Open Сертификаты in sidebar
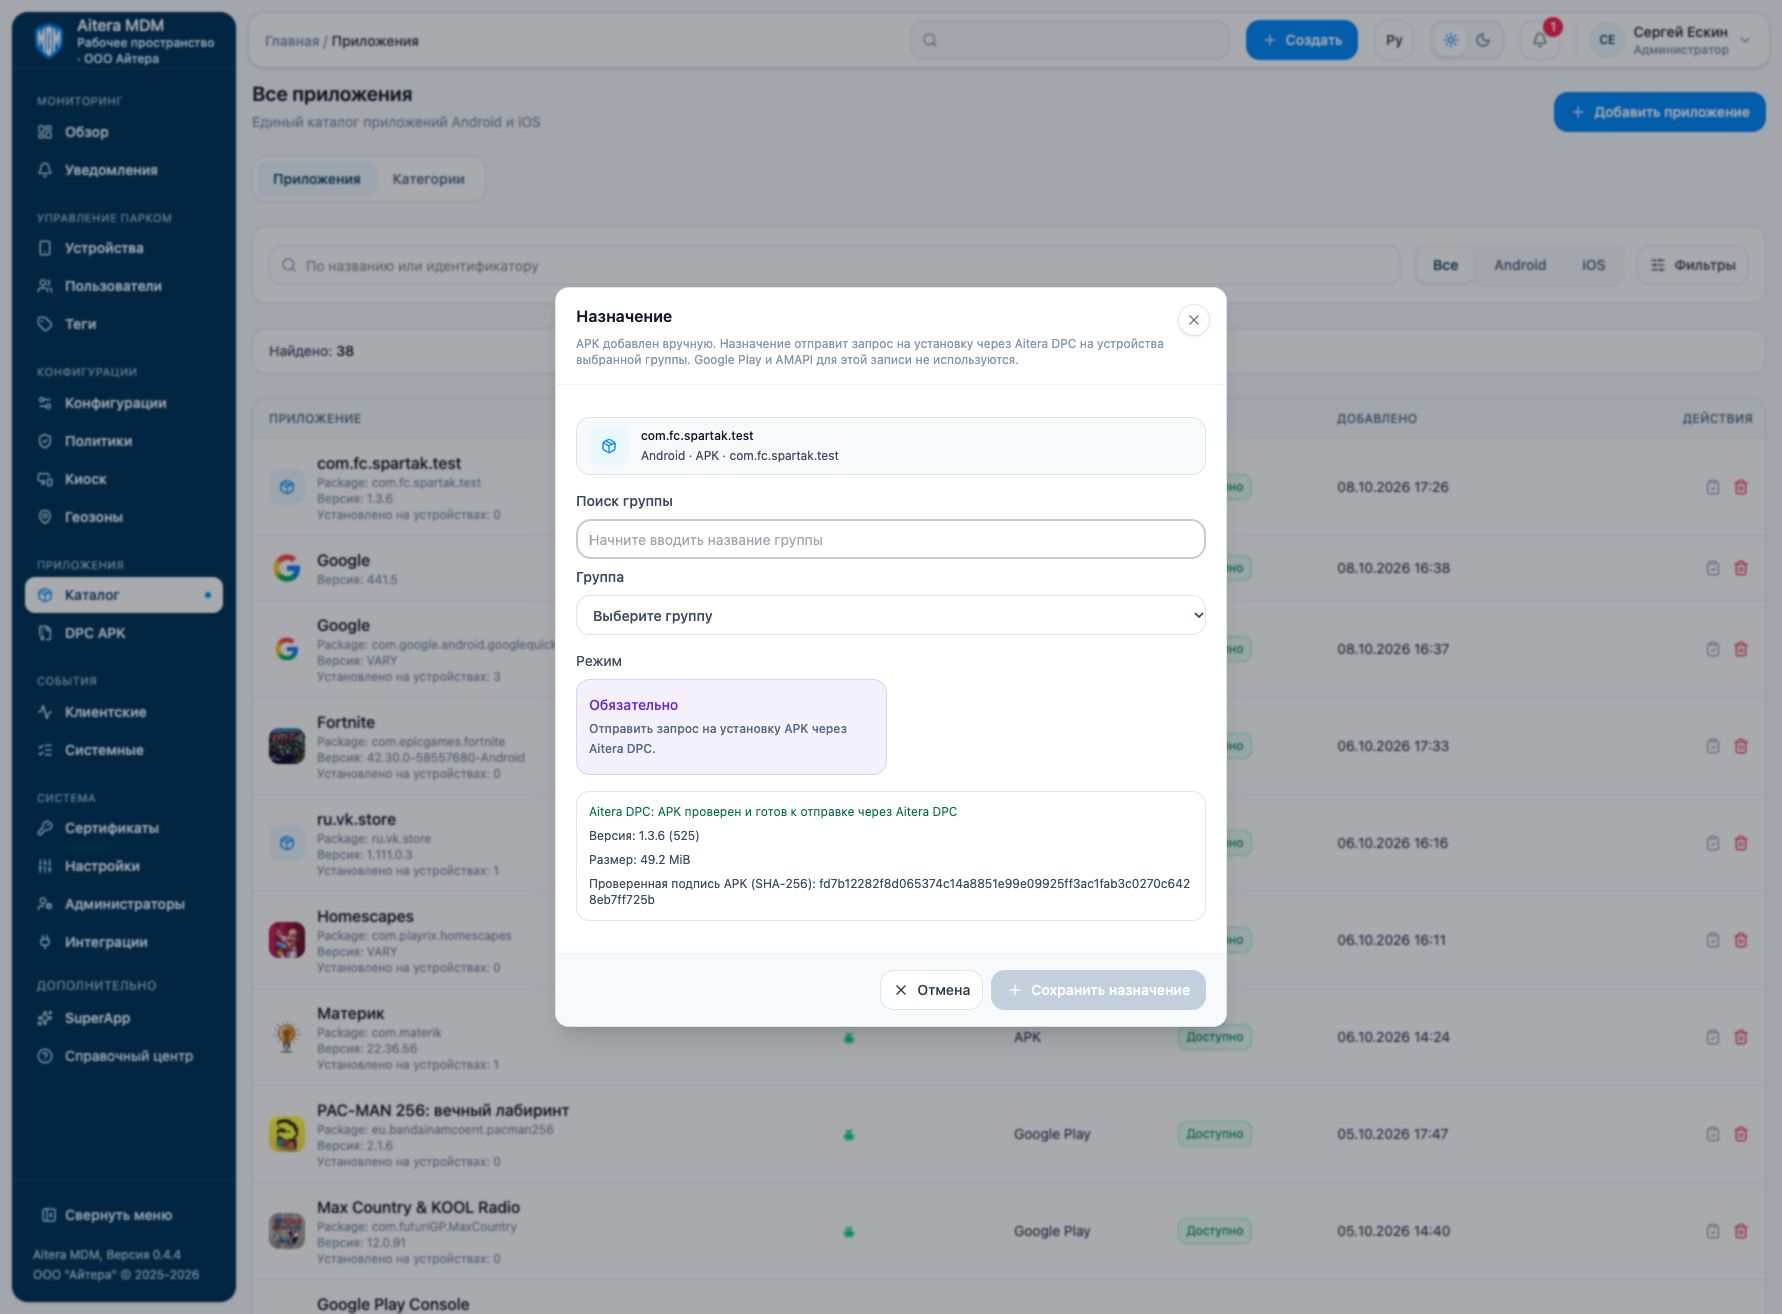Viewport: 1782px width, 1314px height. 124,828
